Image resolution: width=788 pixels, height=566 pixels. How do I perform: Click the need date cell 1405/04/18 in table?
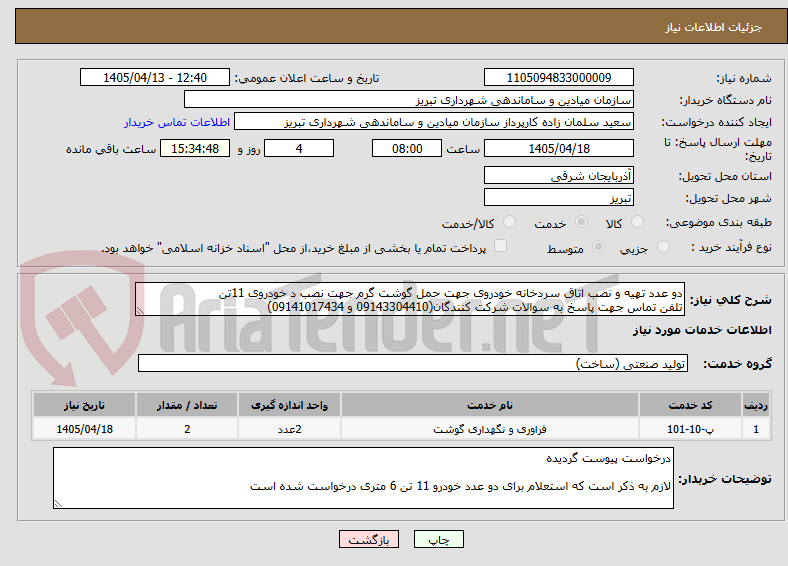(x=84, y=429)
